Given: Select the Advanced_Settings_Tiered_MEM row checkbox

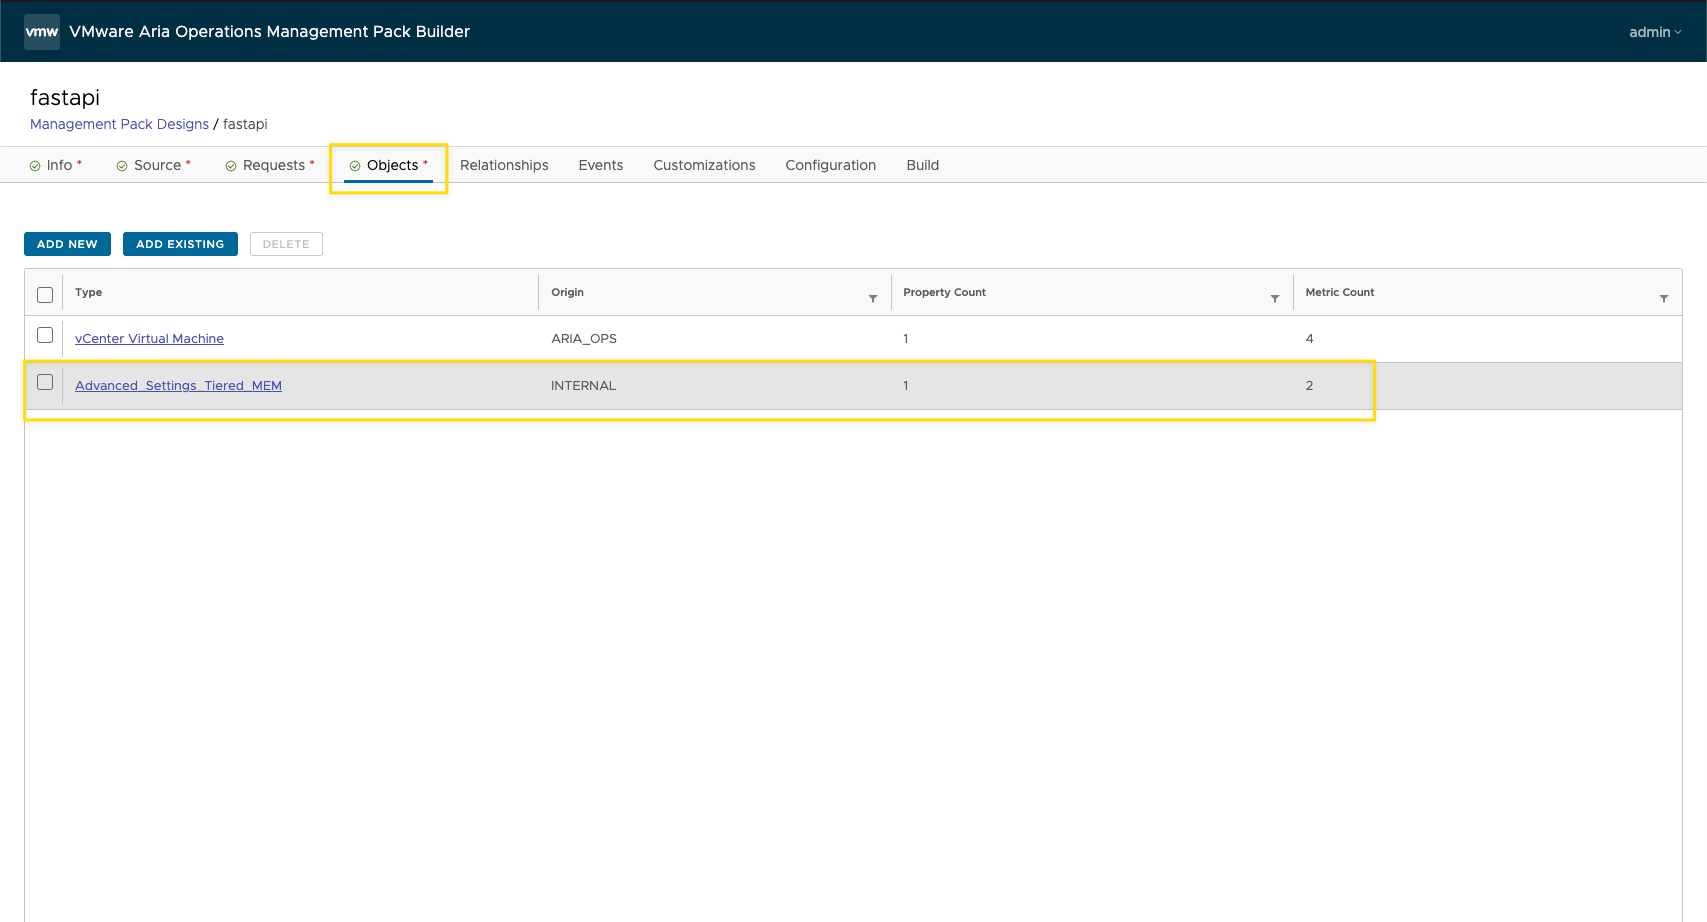Looking at the screenshot, I should 45,382.
